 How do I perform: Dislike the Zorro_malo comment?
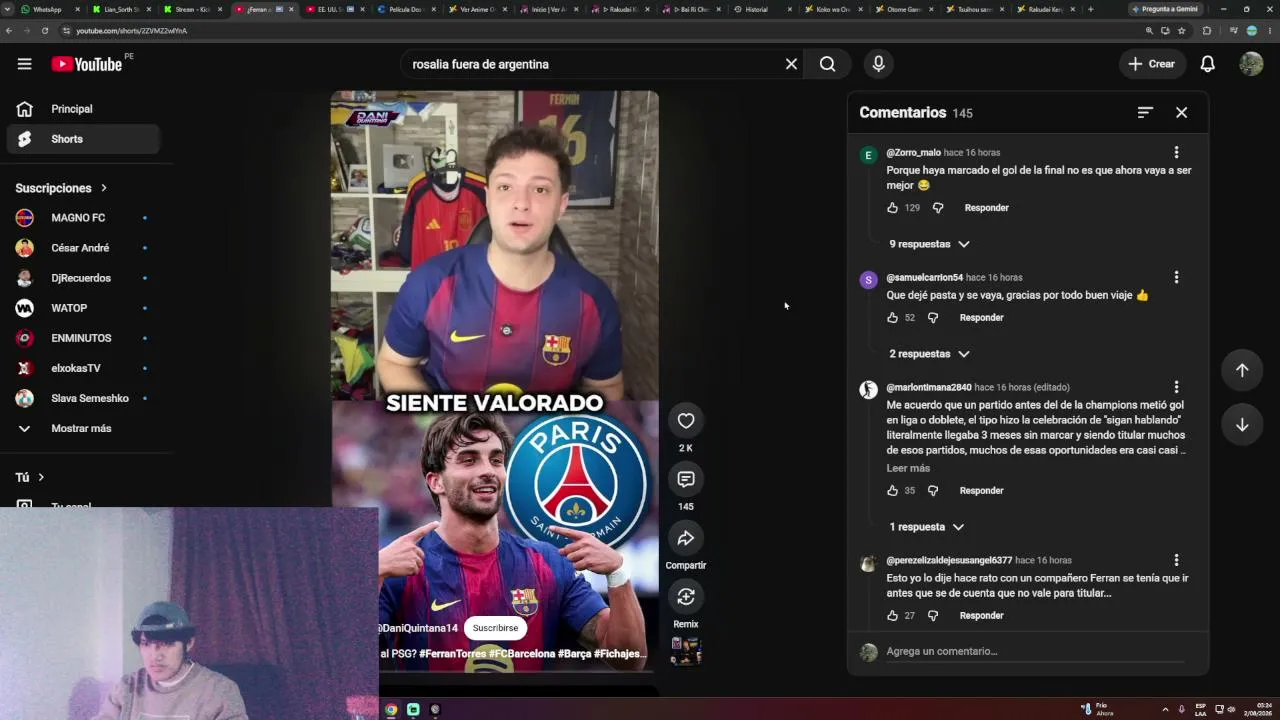pos(938,208)
